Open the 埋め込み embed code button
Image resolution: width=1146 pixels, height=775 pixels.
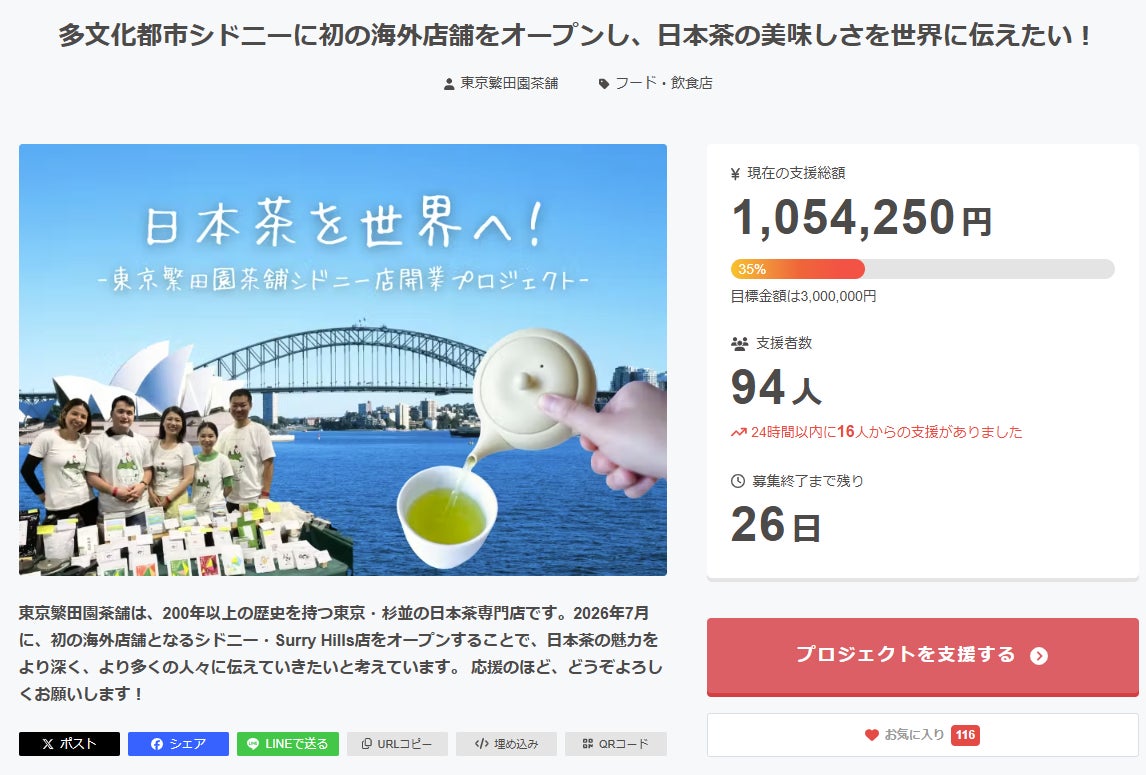pyautogui.click(x=506, y=744)
